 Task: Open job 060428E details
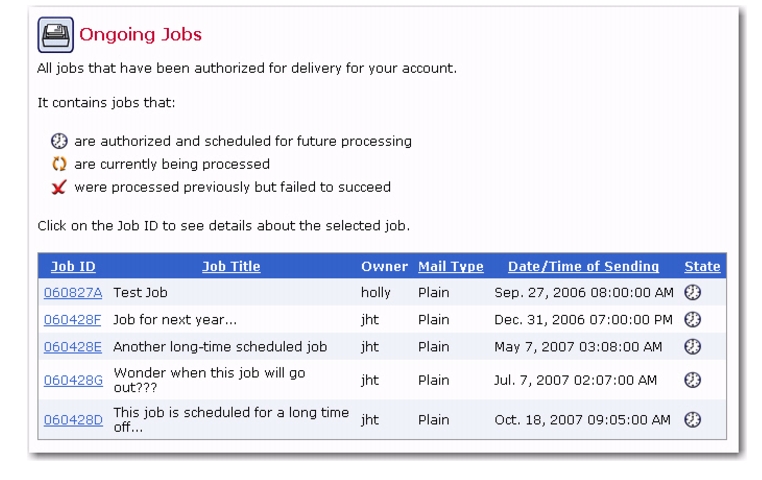(72, 347)
